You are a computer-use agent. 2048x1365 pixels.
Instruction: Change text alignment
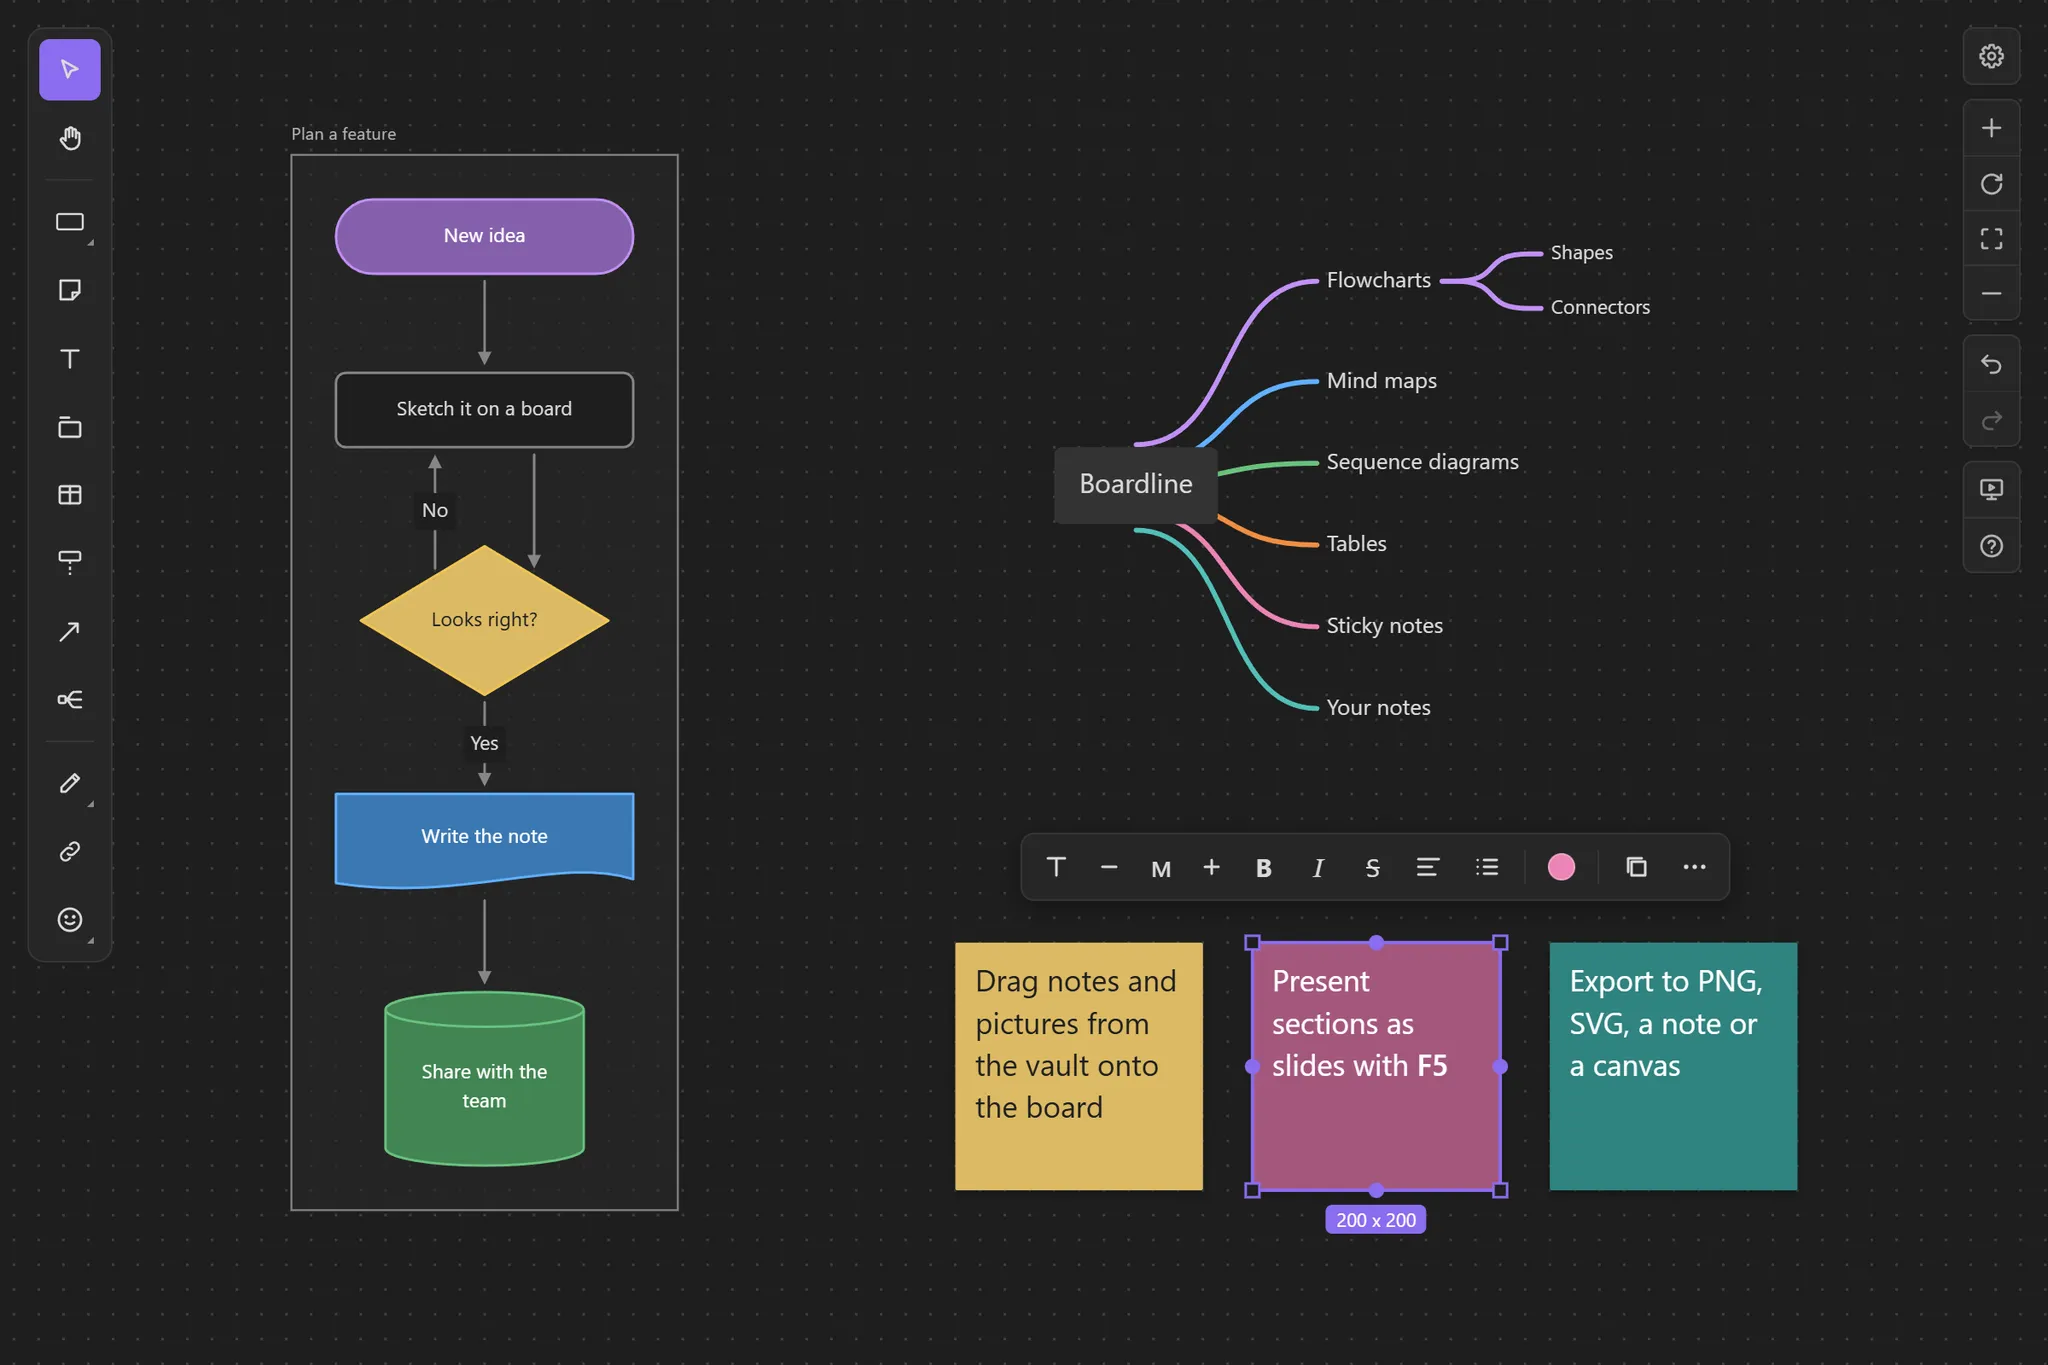coord(1428,867)
